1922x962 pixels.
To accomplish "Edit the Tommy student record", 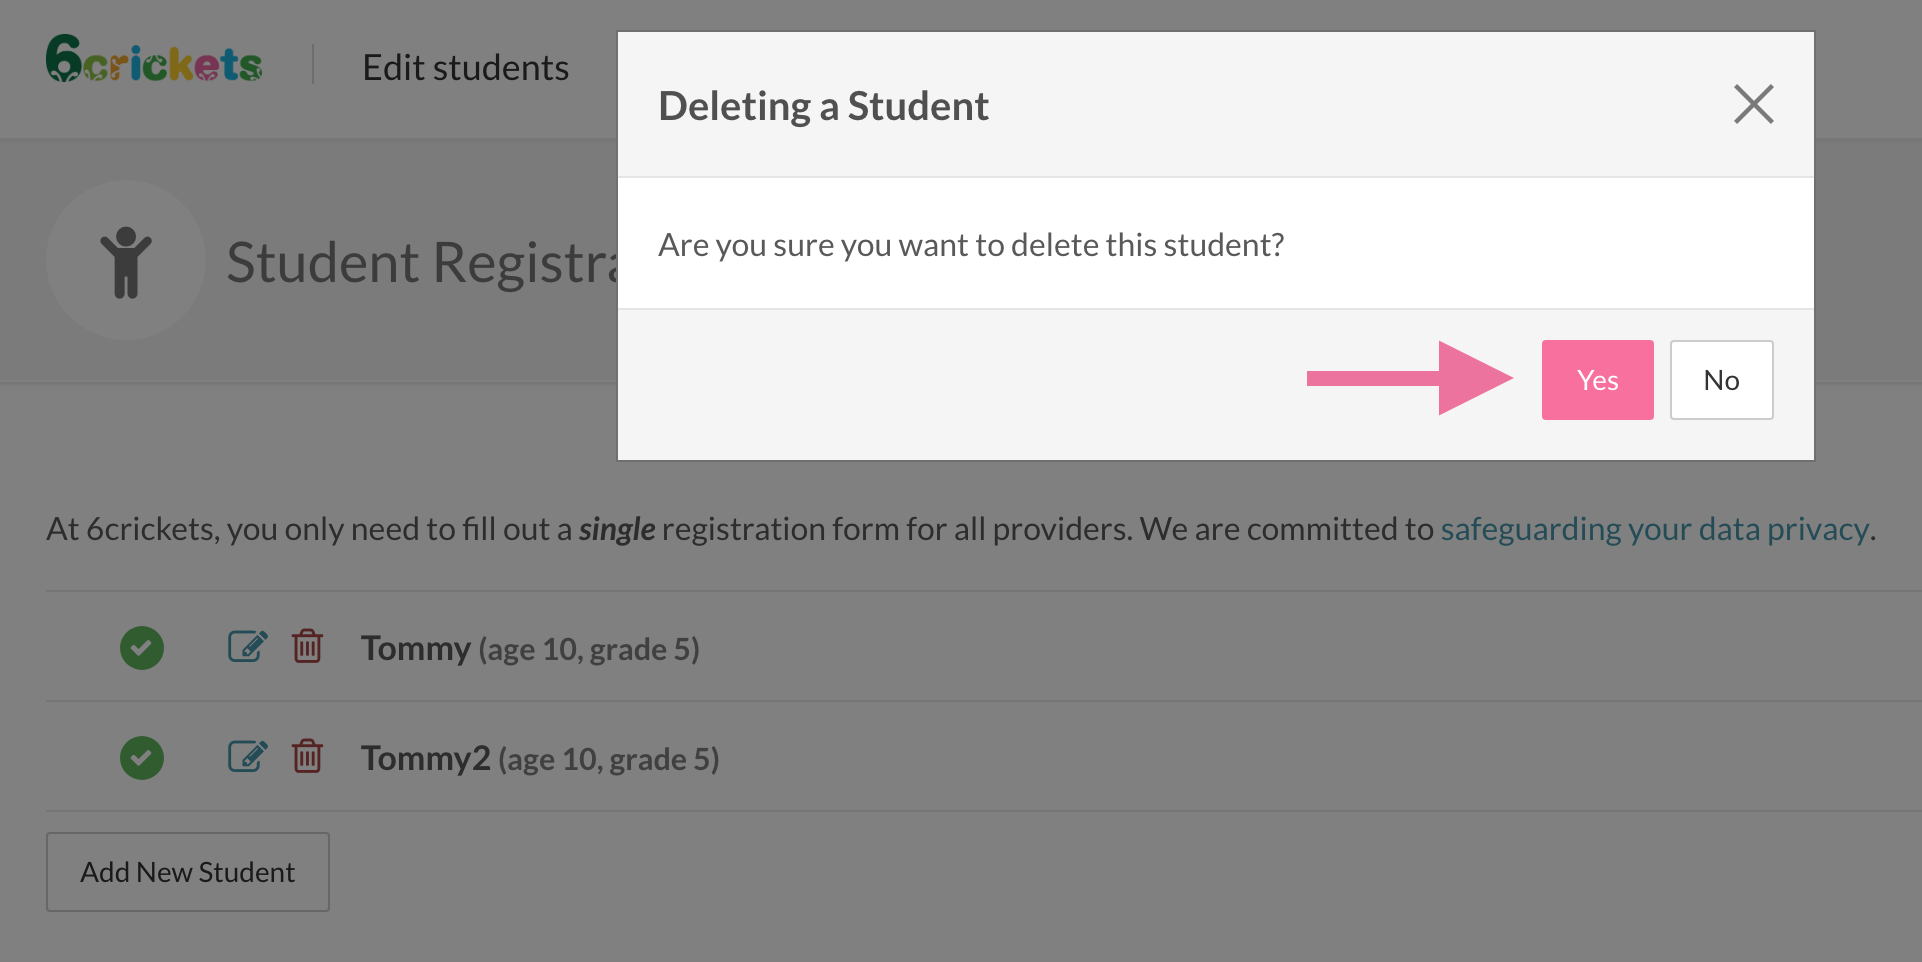I will coord(247,647).
